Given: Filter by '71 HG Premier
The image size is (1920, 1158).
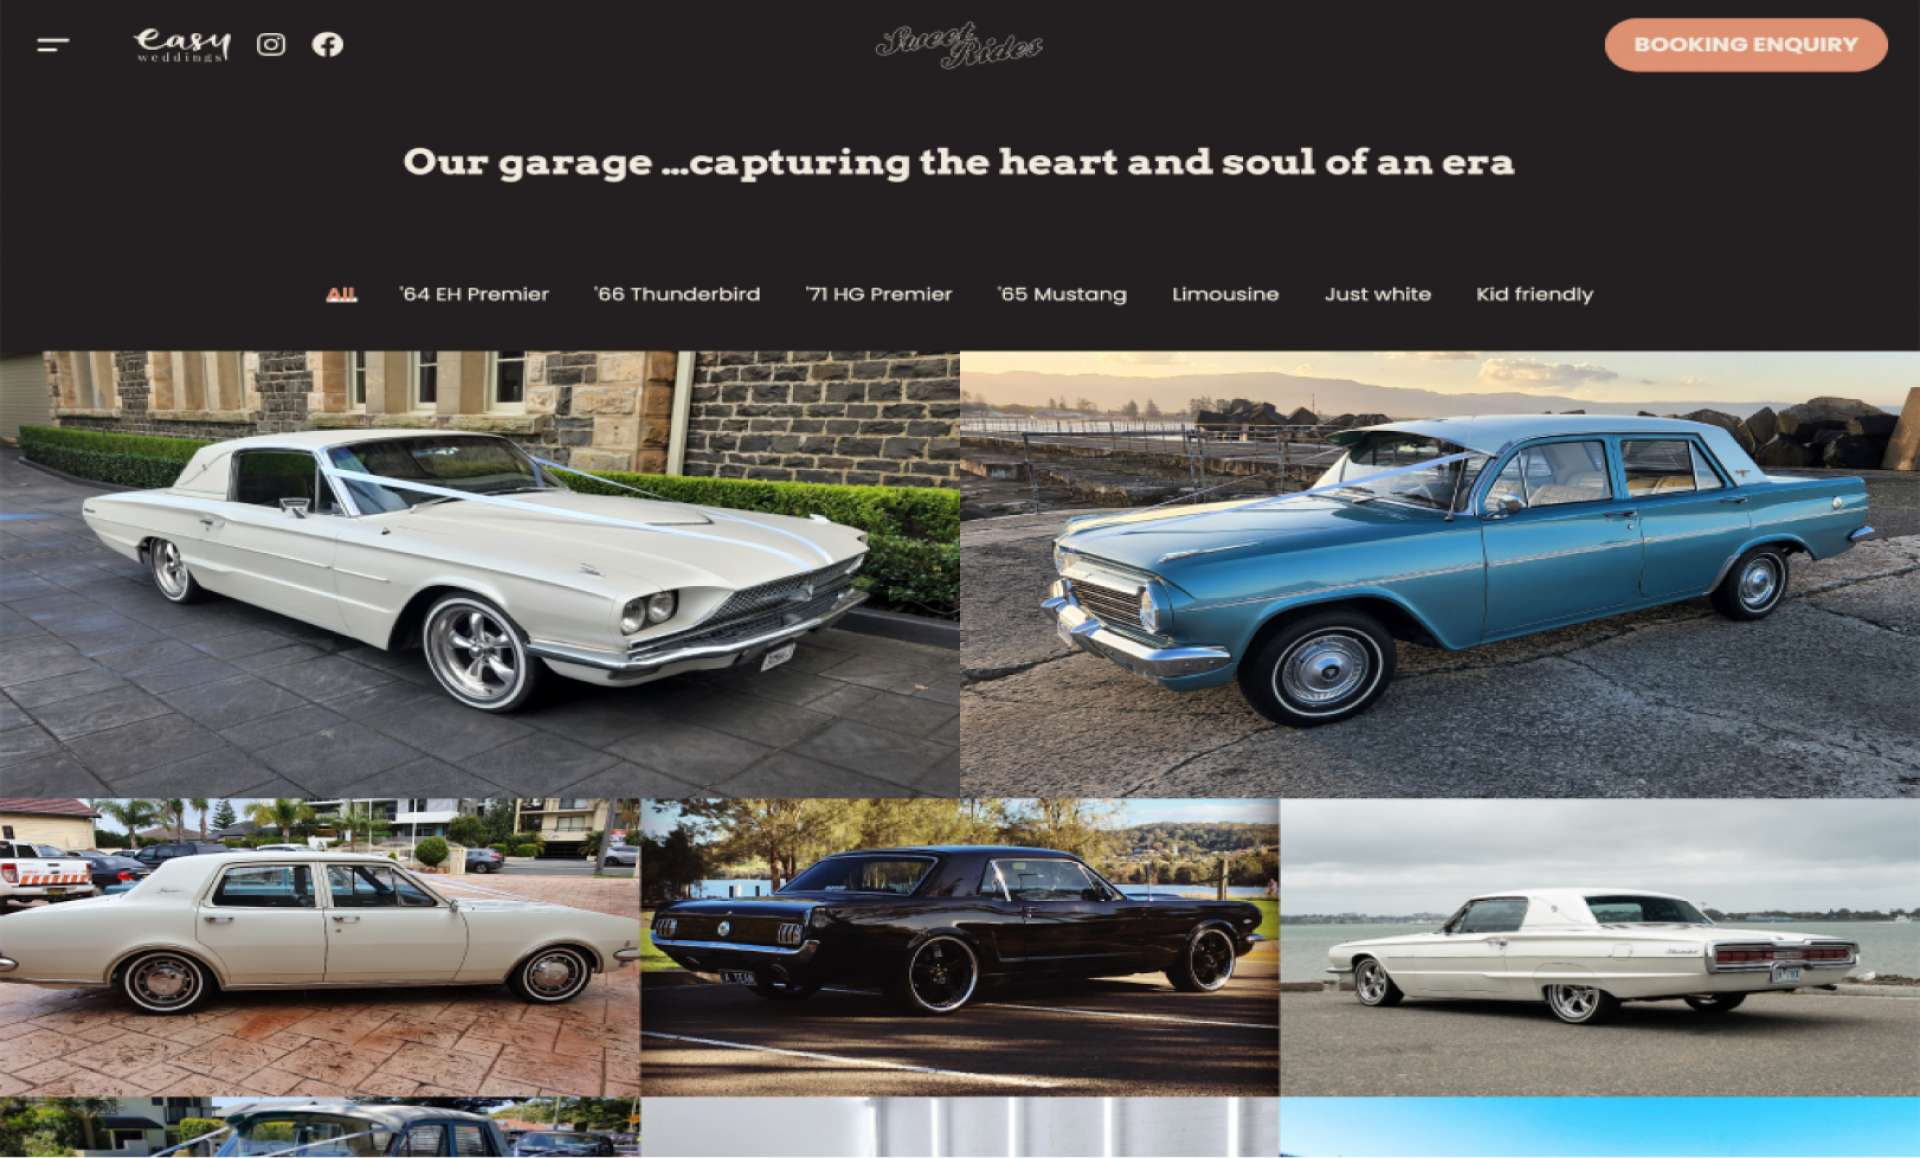Looking at the screenshot, I should click(x=879, y=294).
